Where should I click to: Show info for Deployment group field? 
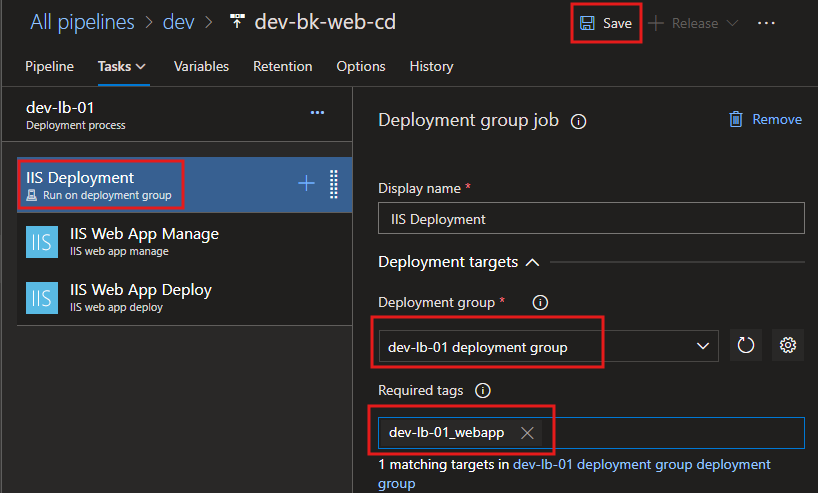point(540,303)
